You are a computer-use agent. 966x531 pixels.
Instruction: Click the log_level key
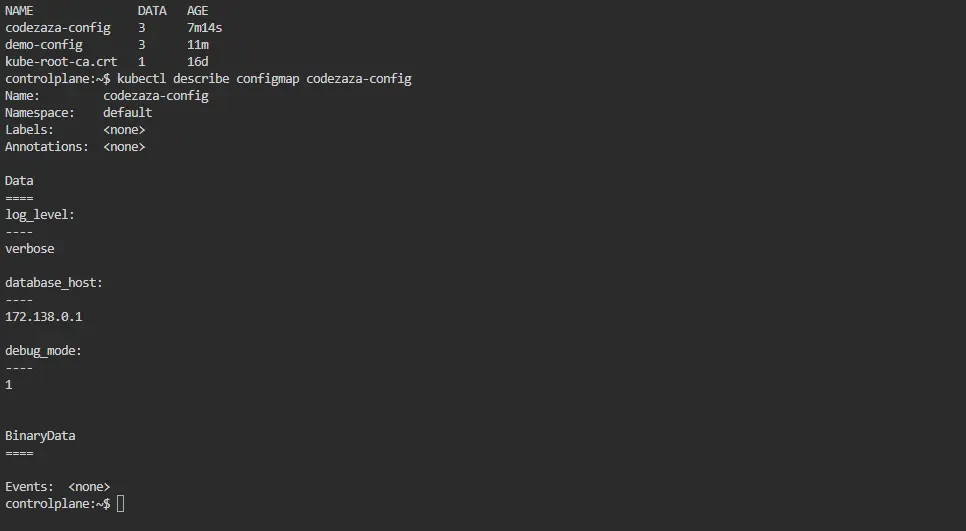[40, 215]
